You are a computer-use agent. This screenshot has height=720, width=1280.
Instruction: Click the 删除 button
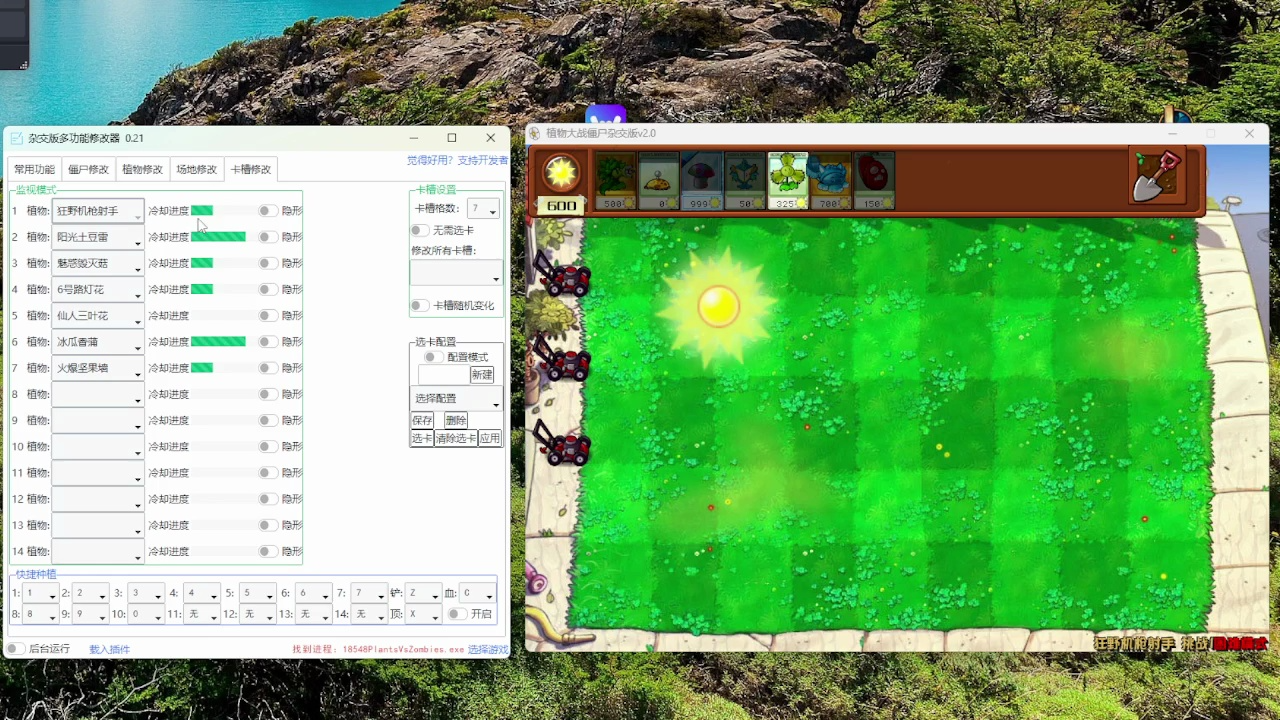[456, 421]
